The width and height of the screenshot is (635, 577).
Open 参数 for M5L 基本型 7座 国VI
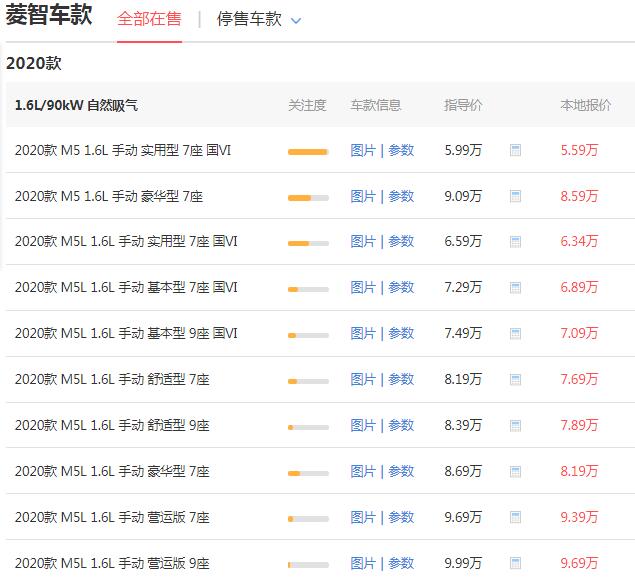(x=401, y=287)
